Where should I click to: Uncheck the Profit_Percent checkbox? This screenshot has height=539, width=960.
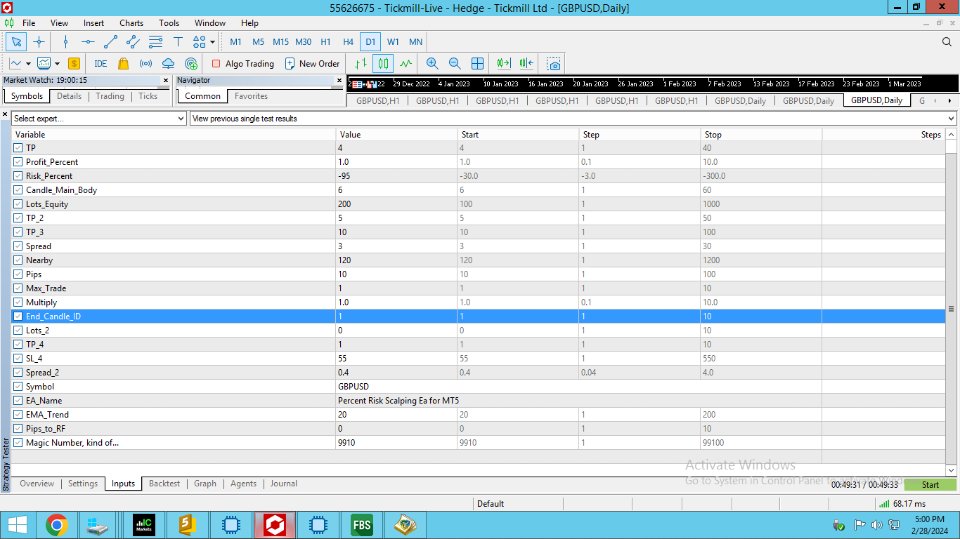tap(18, 162)
